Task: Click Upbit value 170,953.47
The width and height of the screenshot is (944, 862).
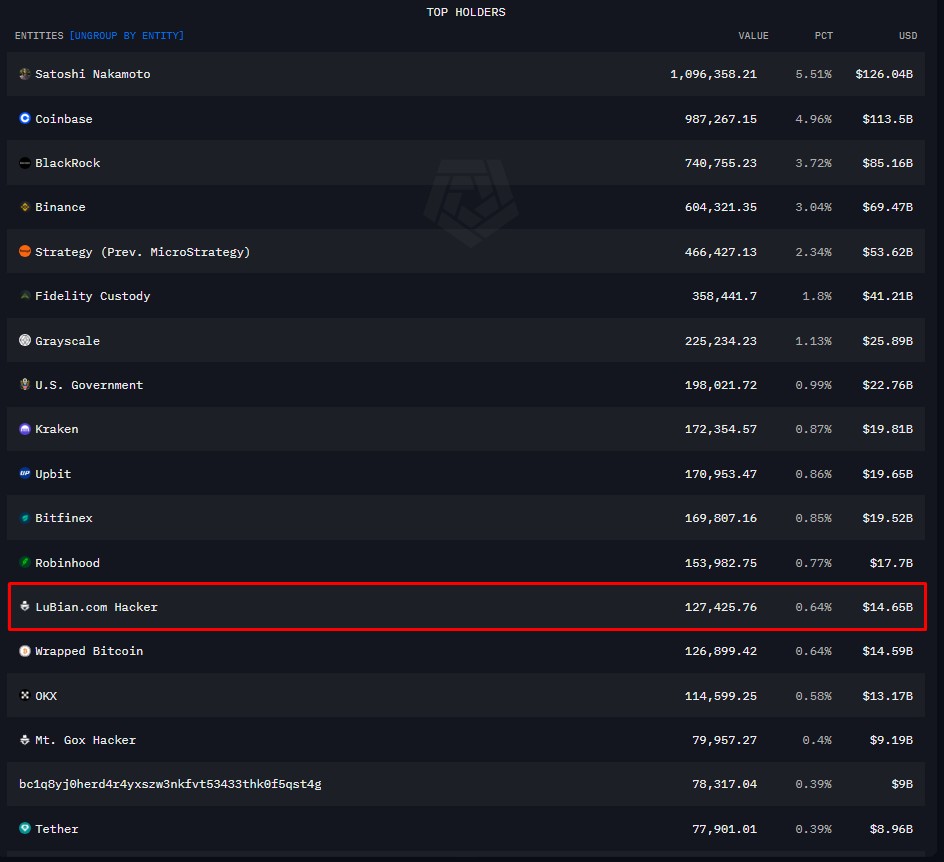Action: pos(721,474)
